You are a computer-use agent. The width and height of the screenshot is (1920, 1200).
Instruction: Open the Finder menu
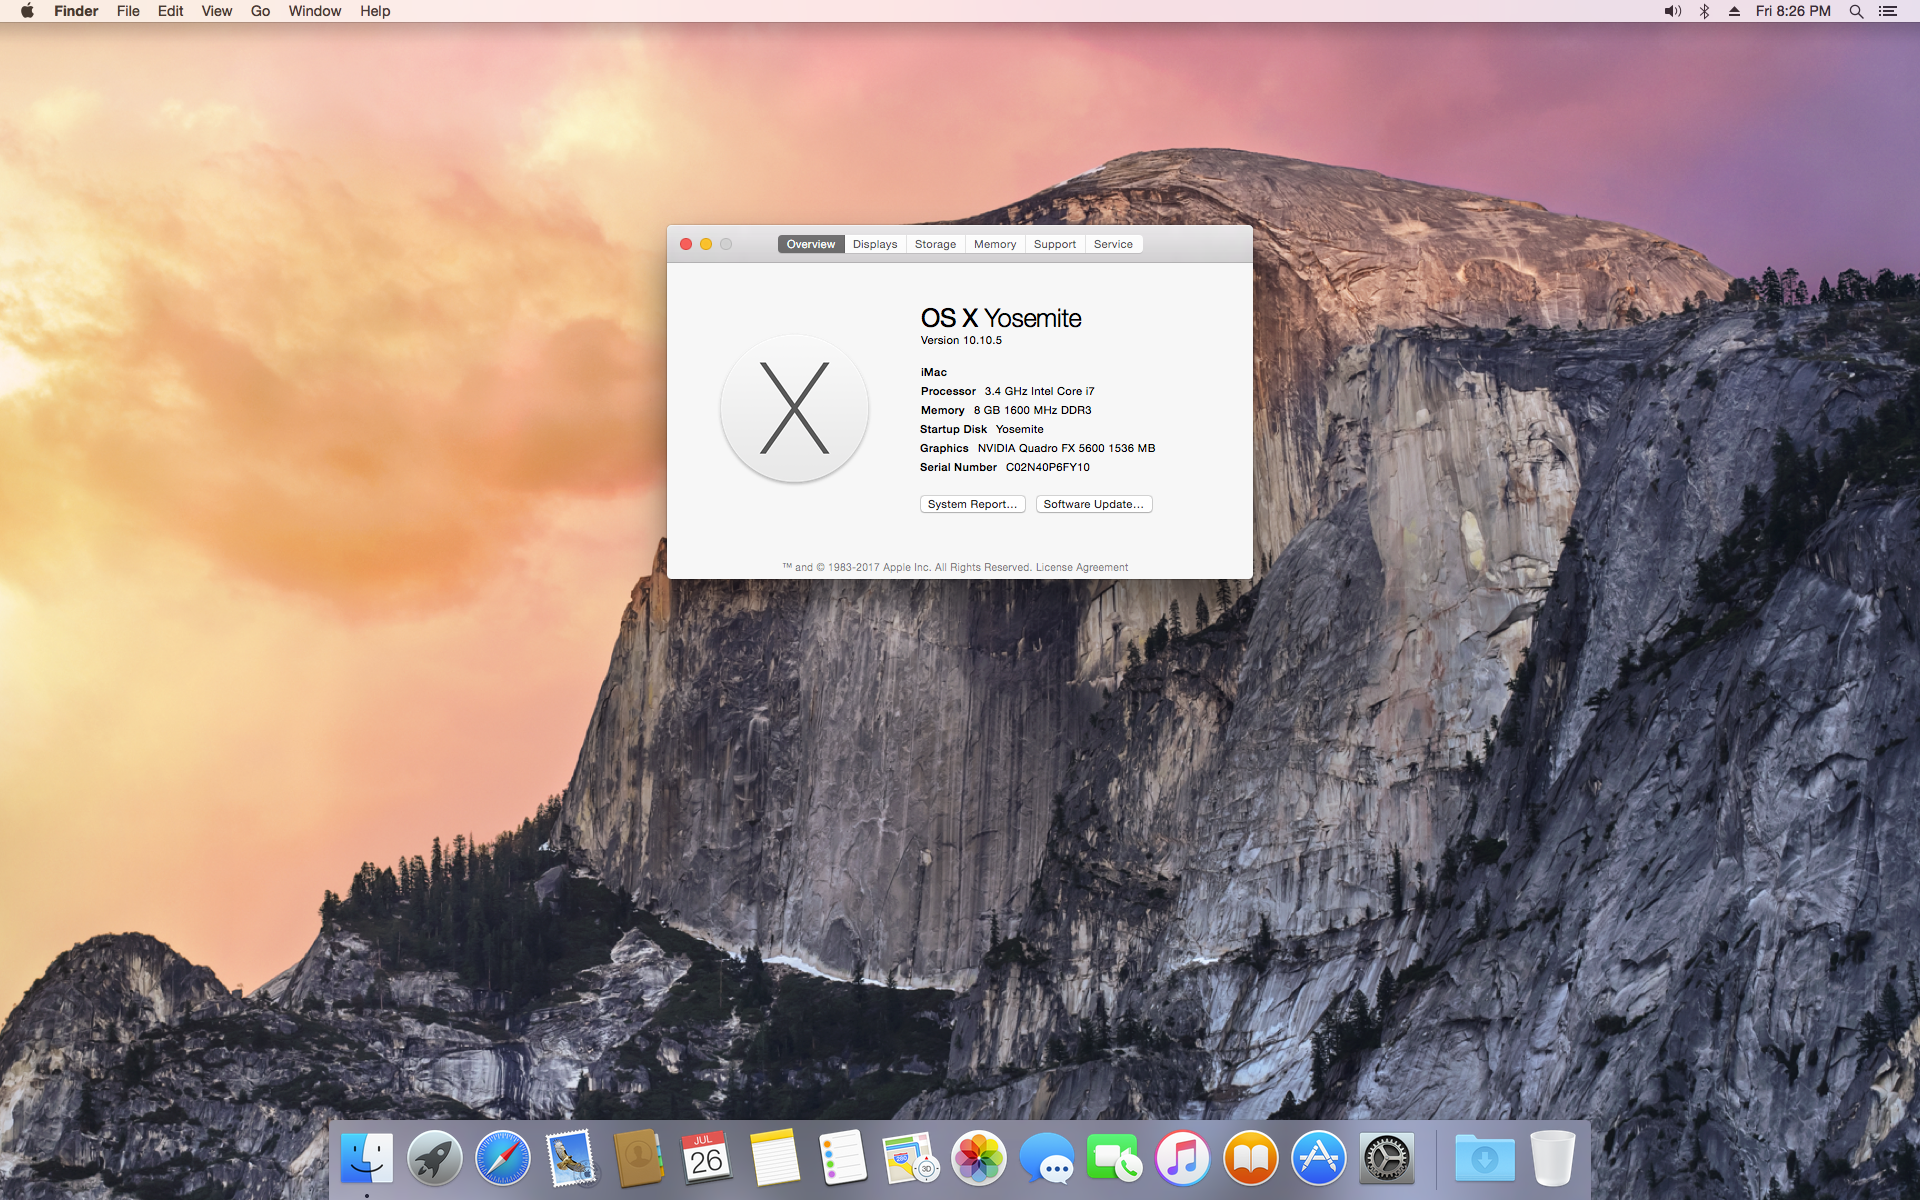tap(76, 11)
